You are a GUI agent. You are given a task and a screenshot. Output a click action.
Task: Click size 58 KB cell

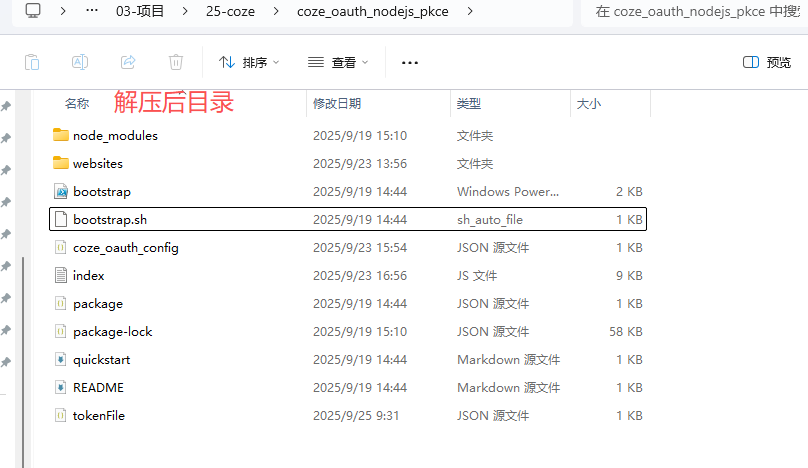(626, 331)
